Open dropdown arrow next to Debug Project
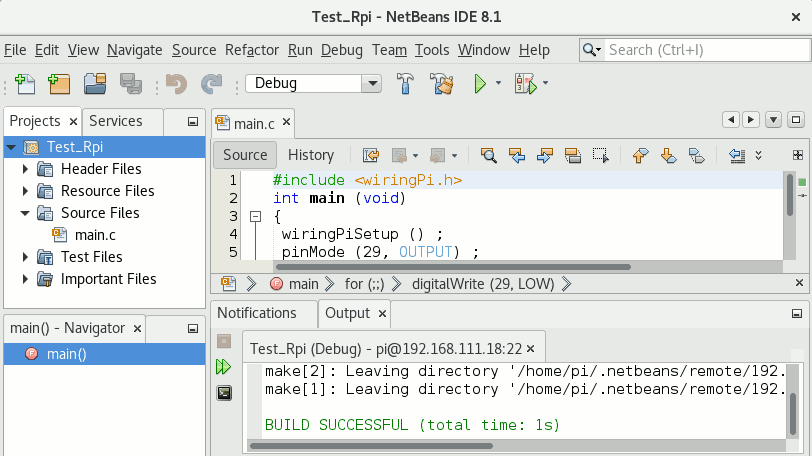Viewport: 812px width, 456px height. tap(545, 83)
